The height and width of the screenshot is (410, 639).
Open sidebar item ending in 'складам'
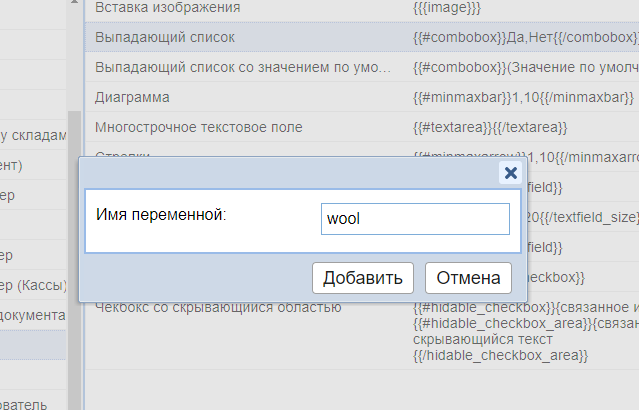(x=33, y=136)
